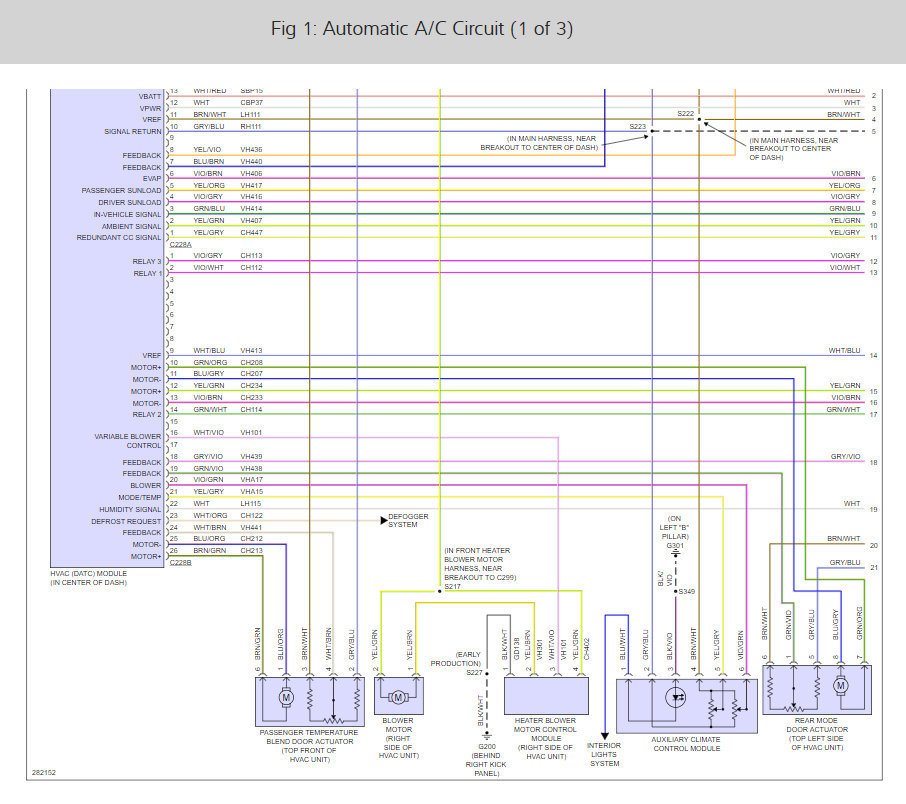The image size is (906, 804).
Task: Click the 'REAR MODE DOOR ACTUATOR' caption
Action: coord(816,734)
